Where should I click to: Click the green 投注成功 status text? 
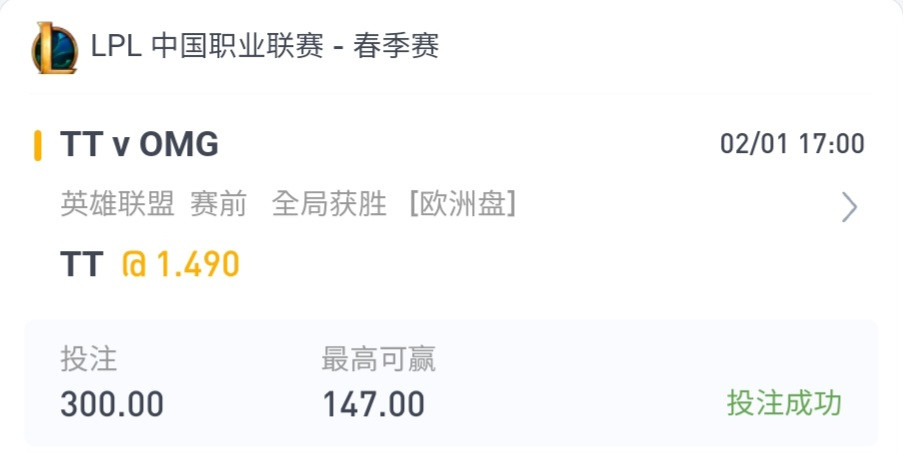(784, 403)
